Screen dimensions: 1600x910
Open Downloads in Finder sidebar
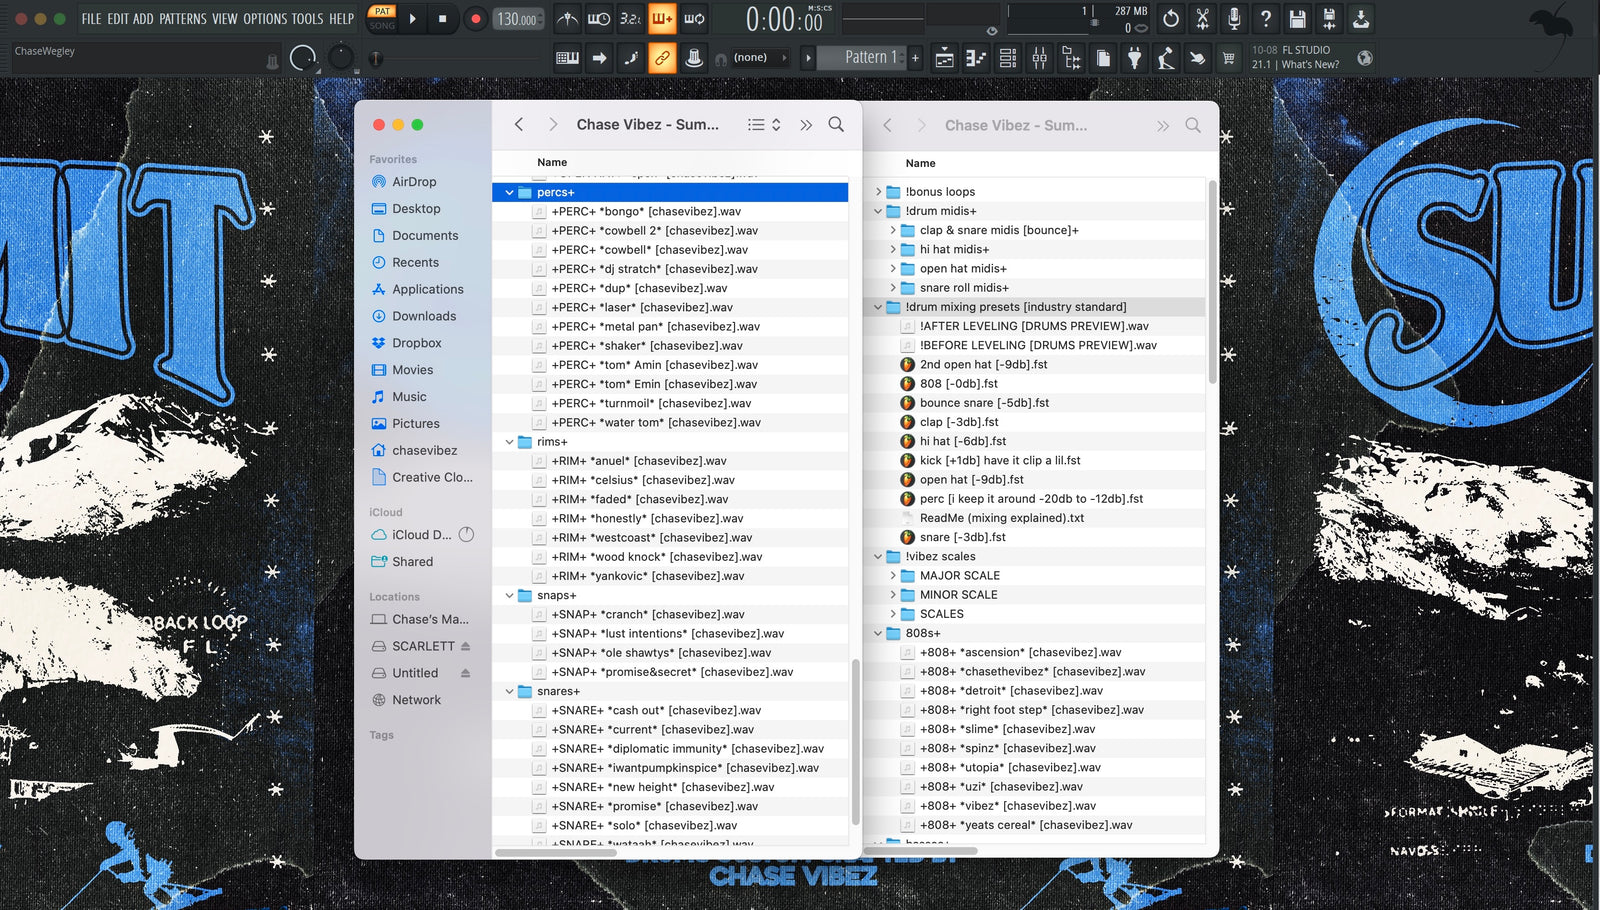(423, 316)
